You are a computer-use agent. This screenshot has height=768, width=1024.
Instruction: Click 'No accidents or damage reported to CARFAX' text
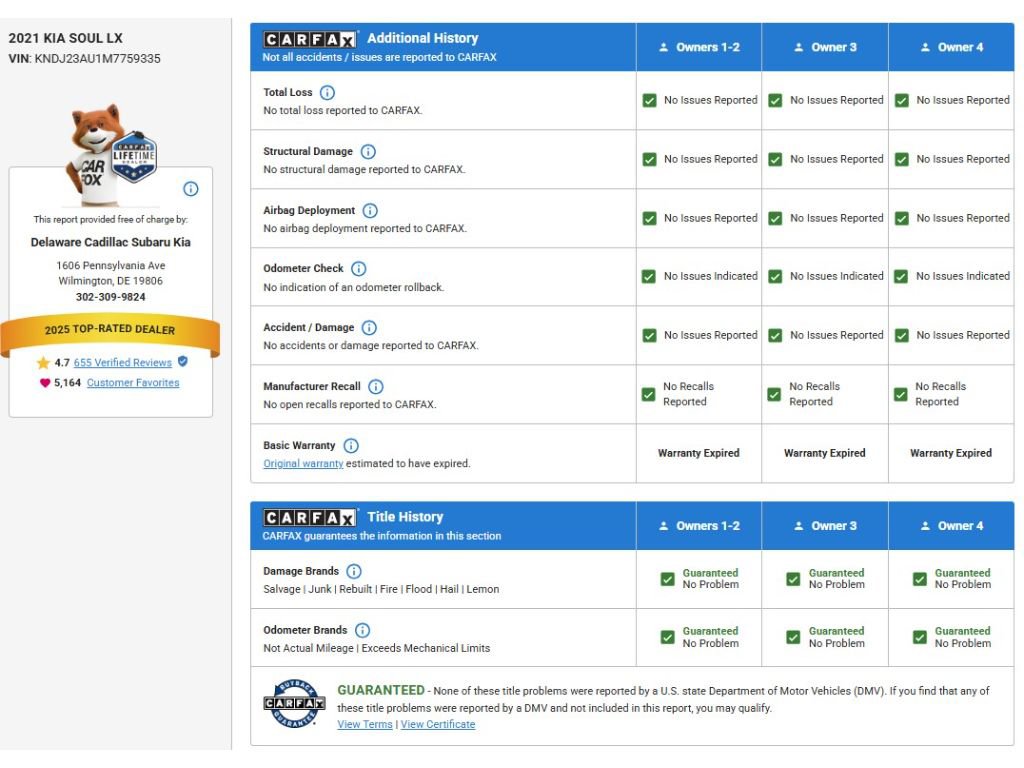371,345
